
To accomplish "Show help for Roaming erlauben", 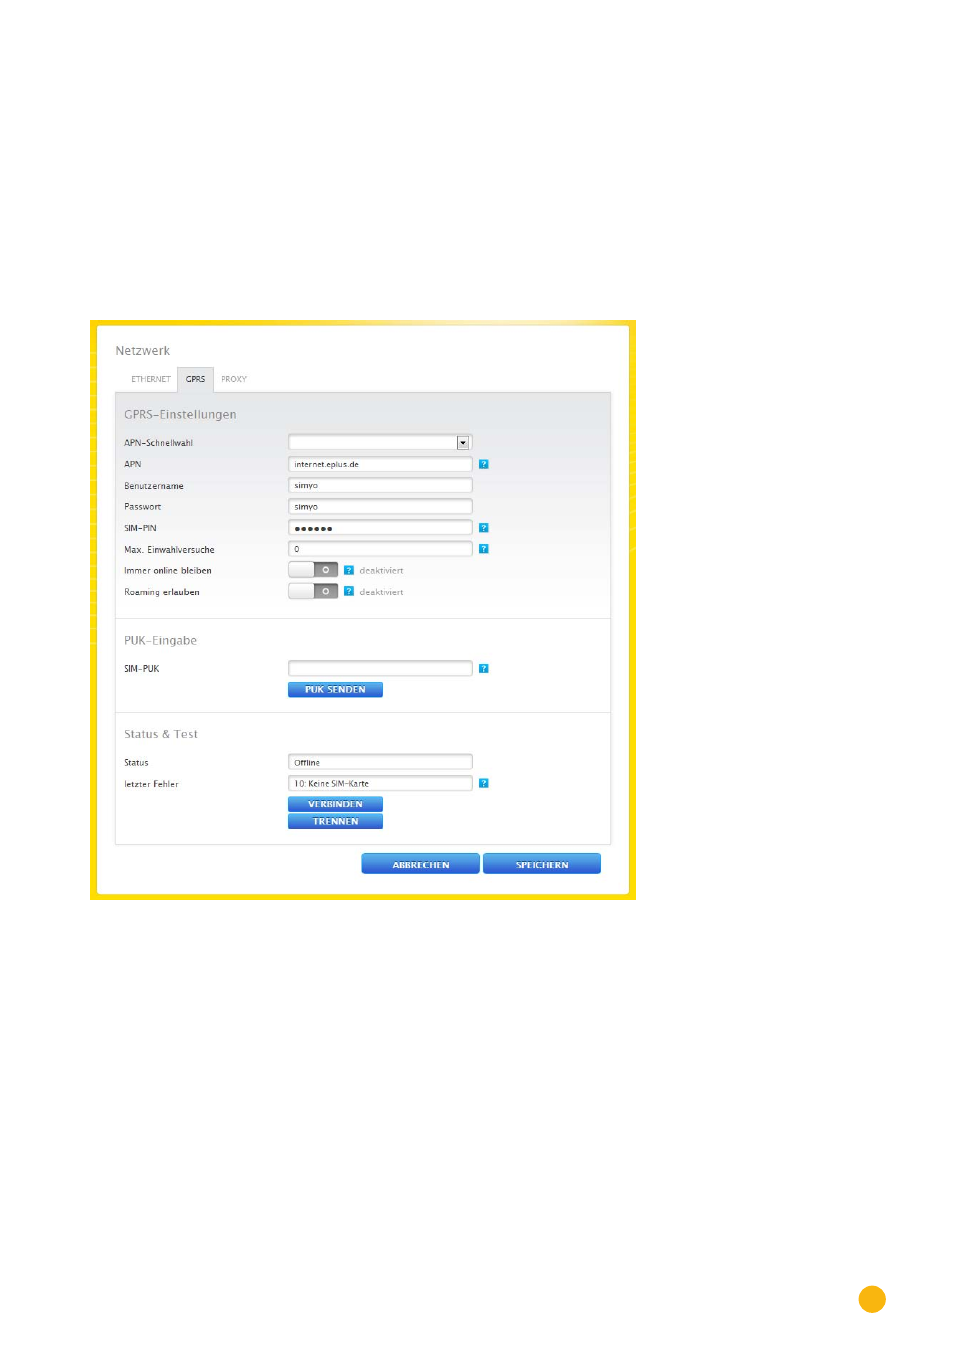I will pos(349,592).
